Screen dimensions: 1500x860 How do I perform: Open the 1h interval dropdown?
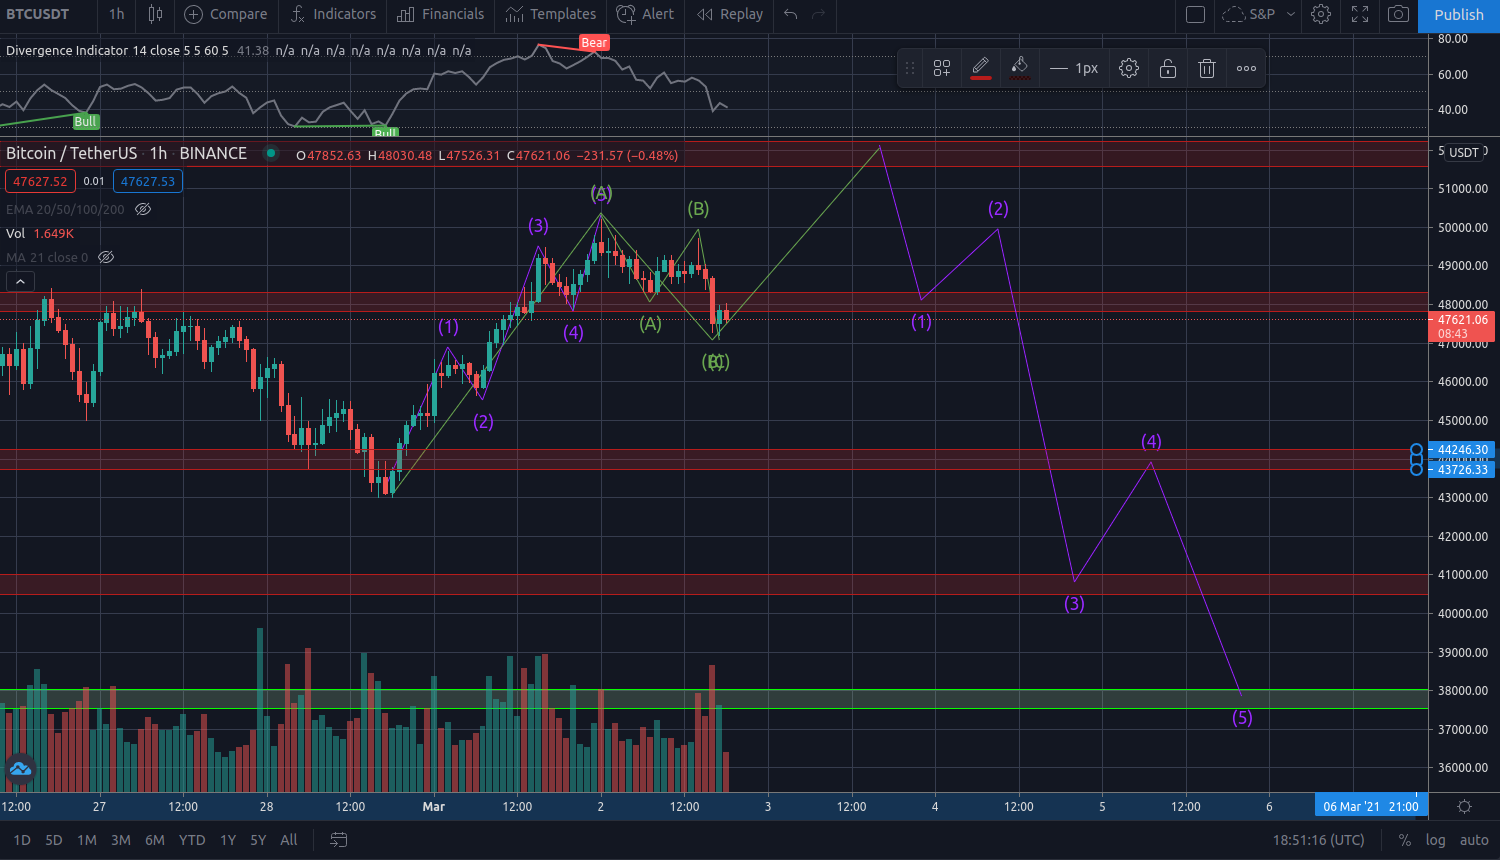(x=117, y=14)
